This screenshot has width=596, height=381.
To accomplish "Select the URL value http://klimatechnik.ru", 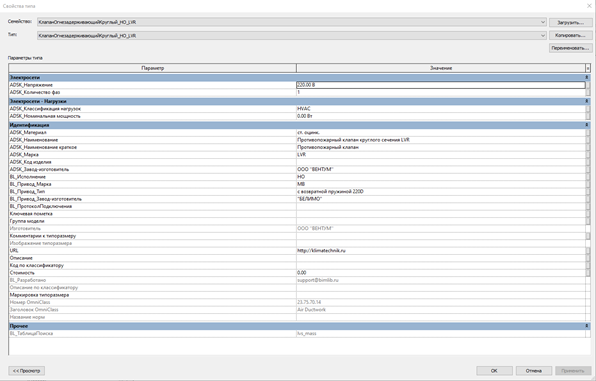I will click(441, 251).
